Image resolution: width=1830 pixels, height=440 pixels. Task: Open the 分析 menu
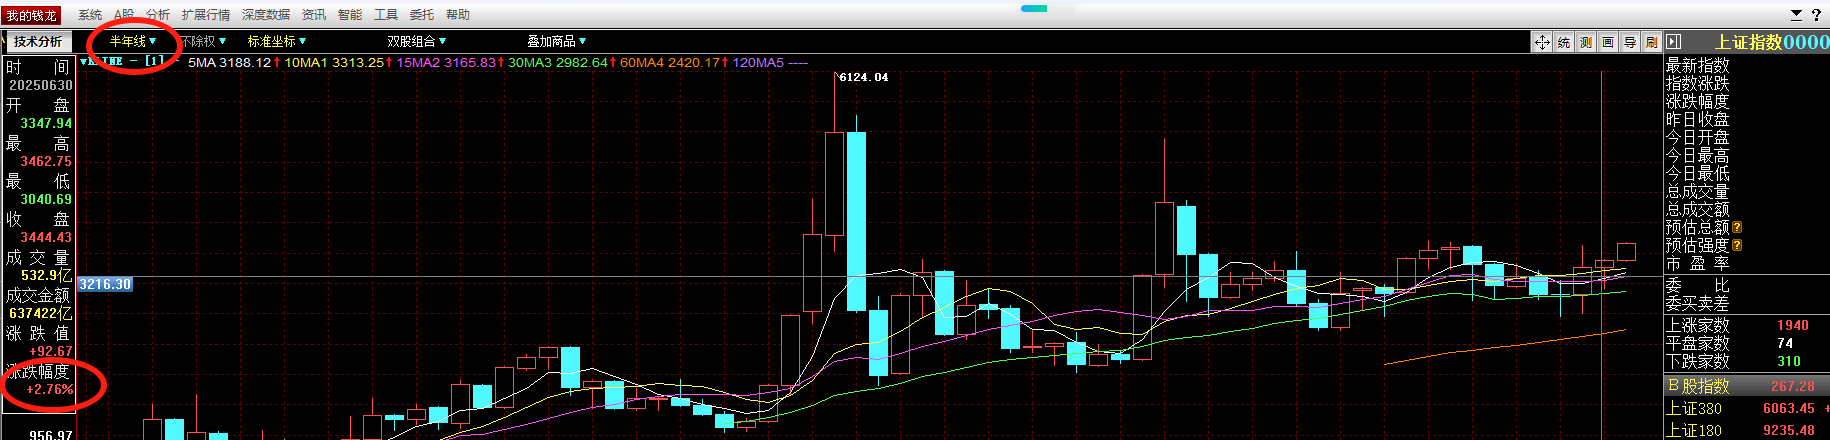click(158, 15)
